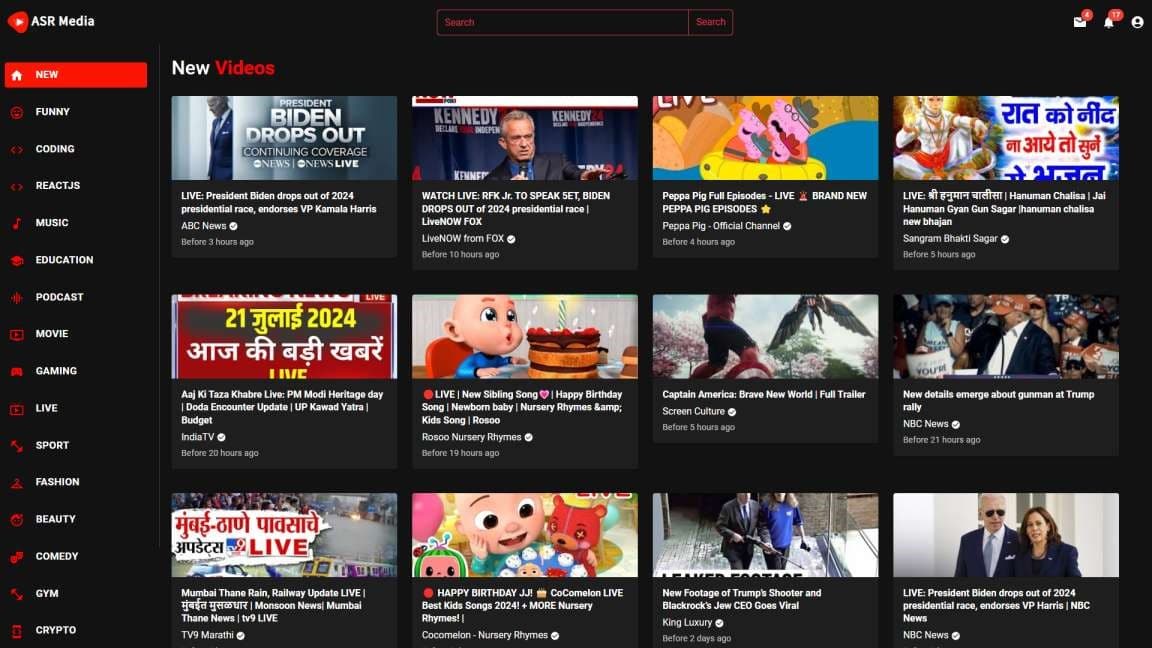Click the smiley icon beside FUNNY
Viewport: 1152px width, 648px height.
[17, 112]
